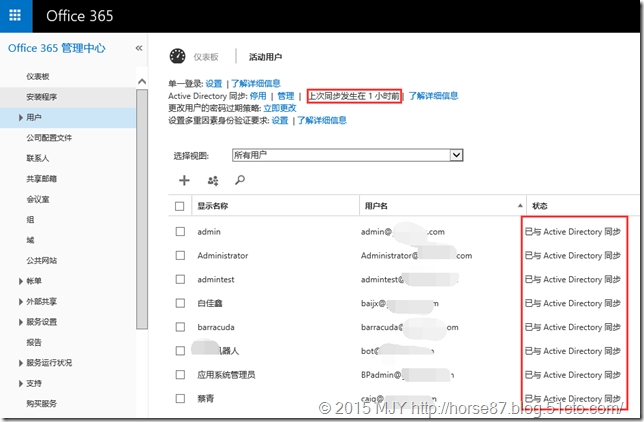Open the admin display name
This screenshot has height=422, width=644.
[209, 232]
